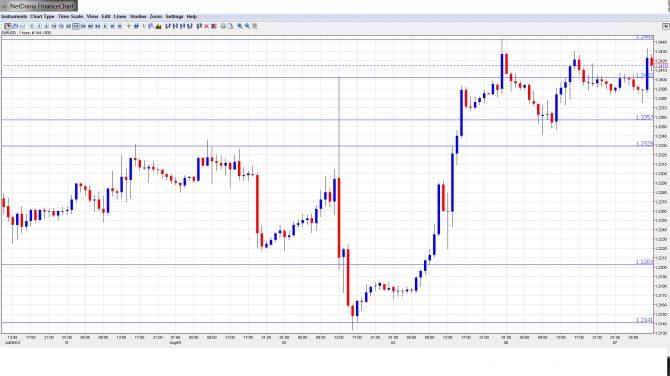Select the 1.2357 horizontal level line
Viewport: 670px width, 376px height.
click(327, 120)
